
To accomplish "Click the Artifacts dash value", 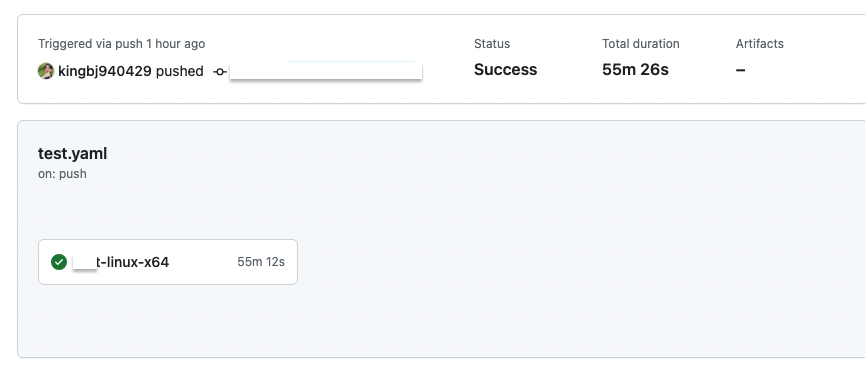I will [x=740, y=70].
